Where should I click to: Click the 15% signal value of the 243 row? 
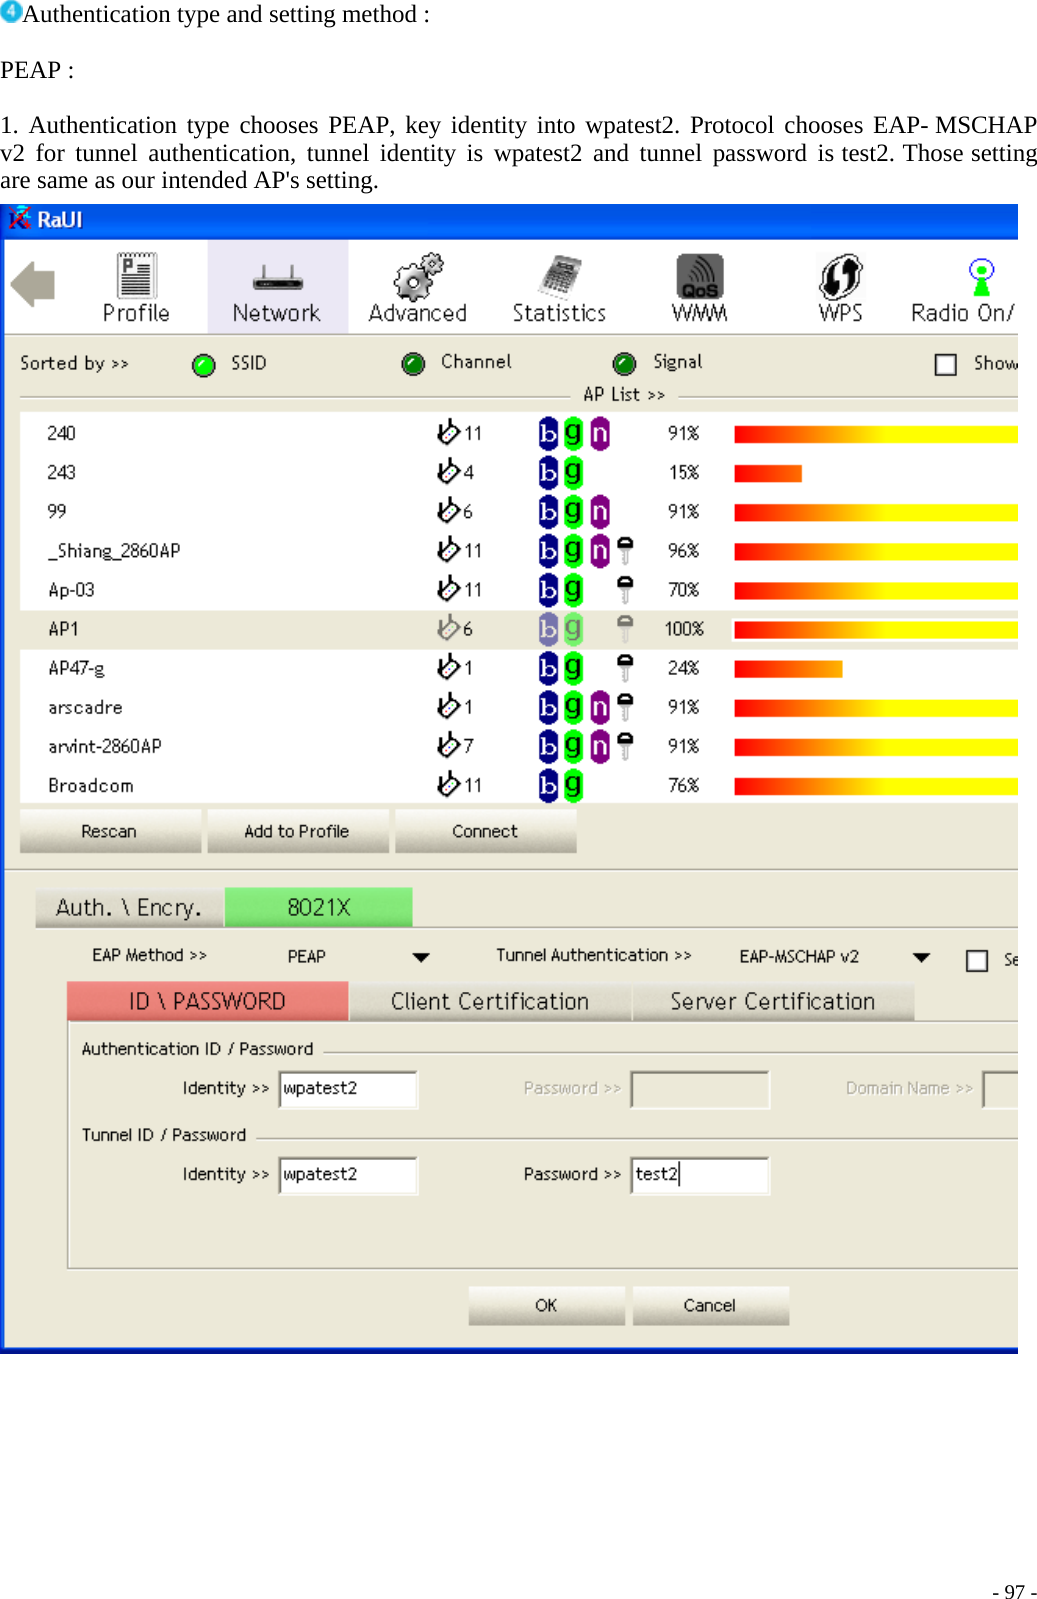pos(684,472)
